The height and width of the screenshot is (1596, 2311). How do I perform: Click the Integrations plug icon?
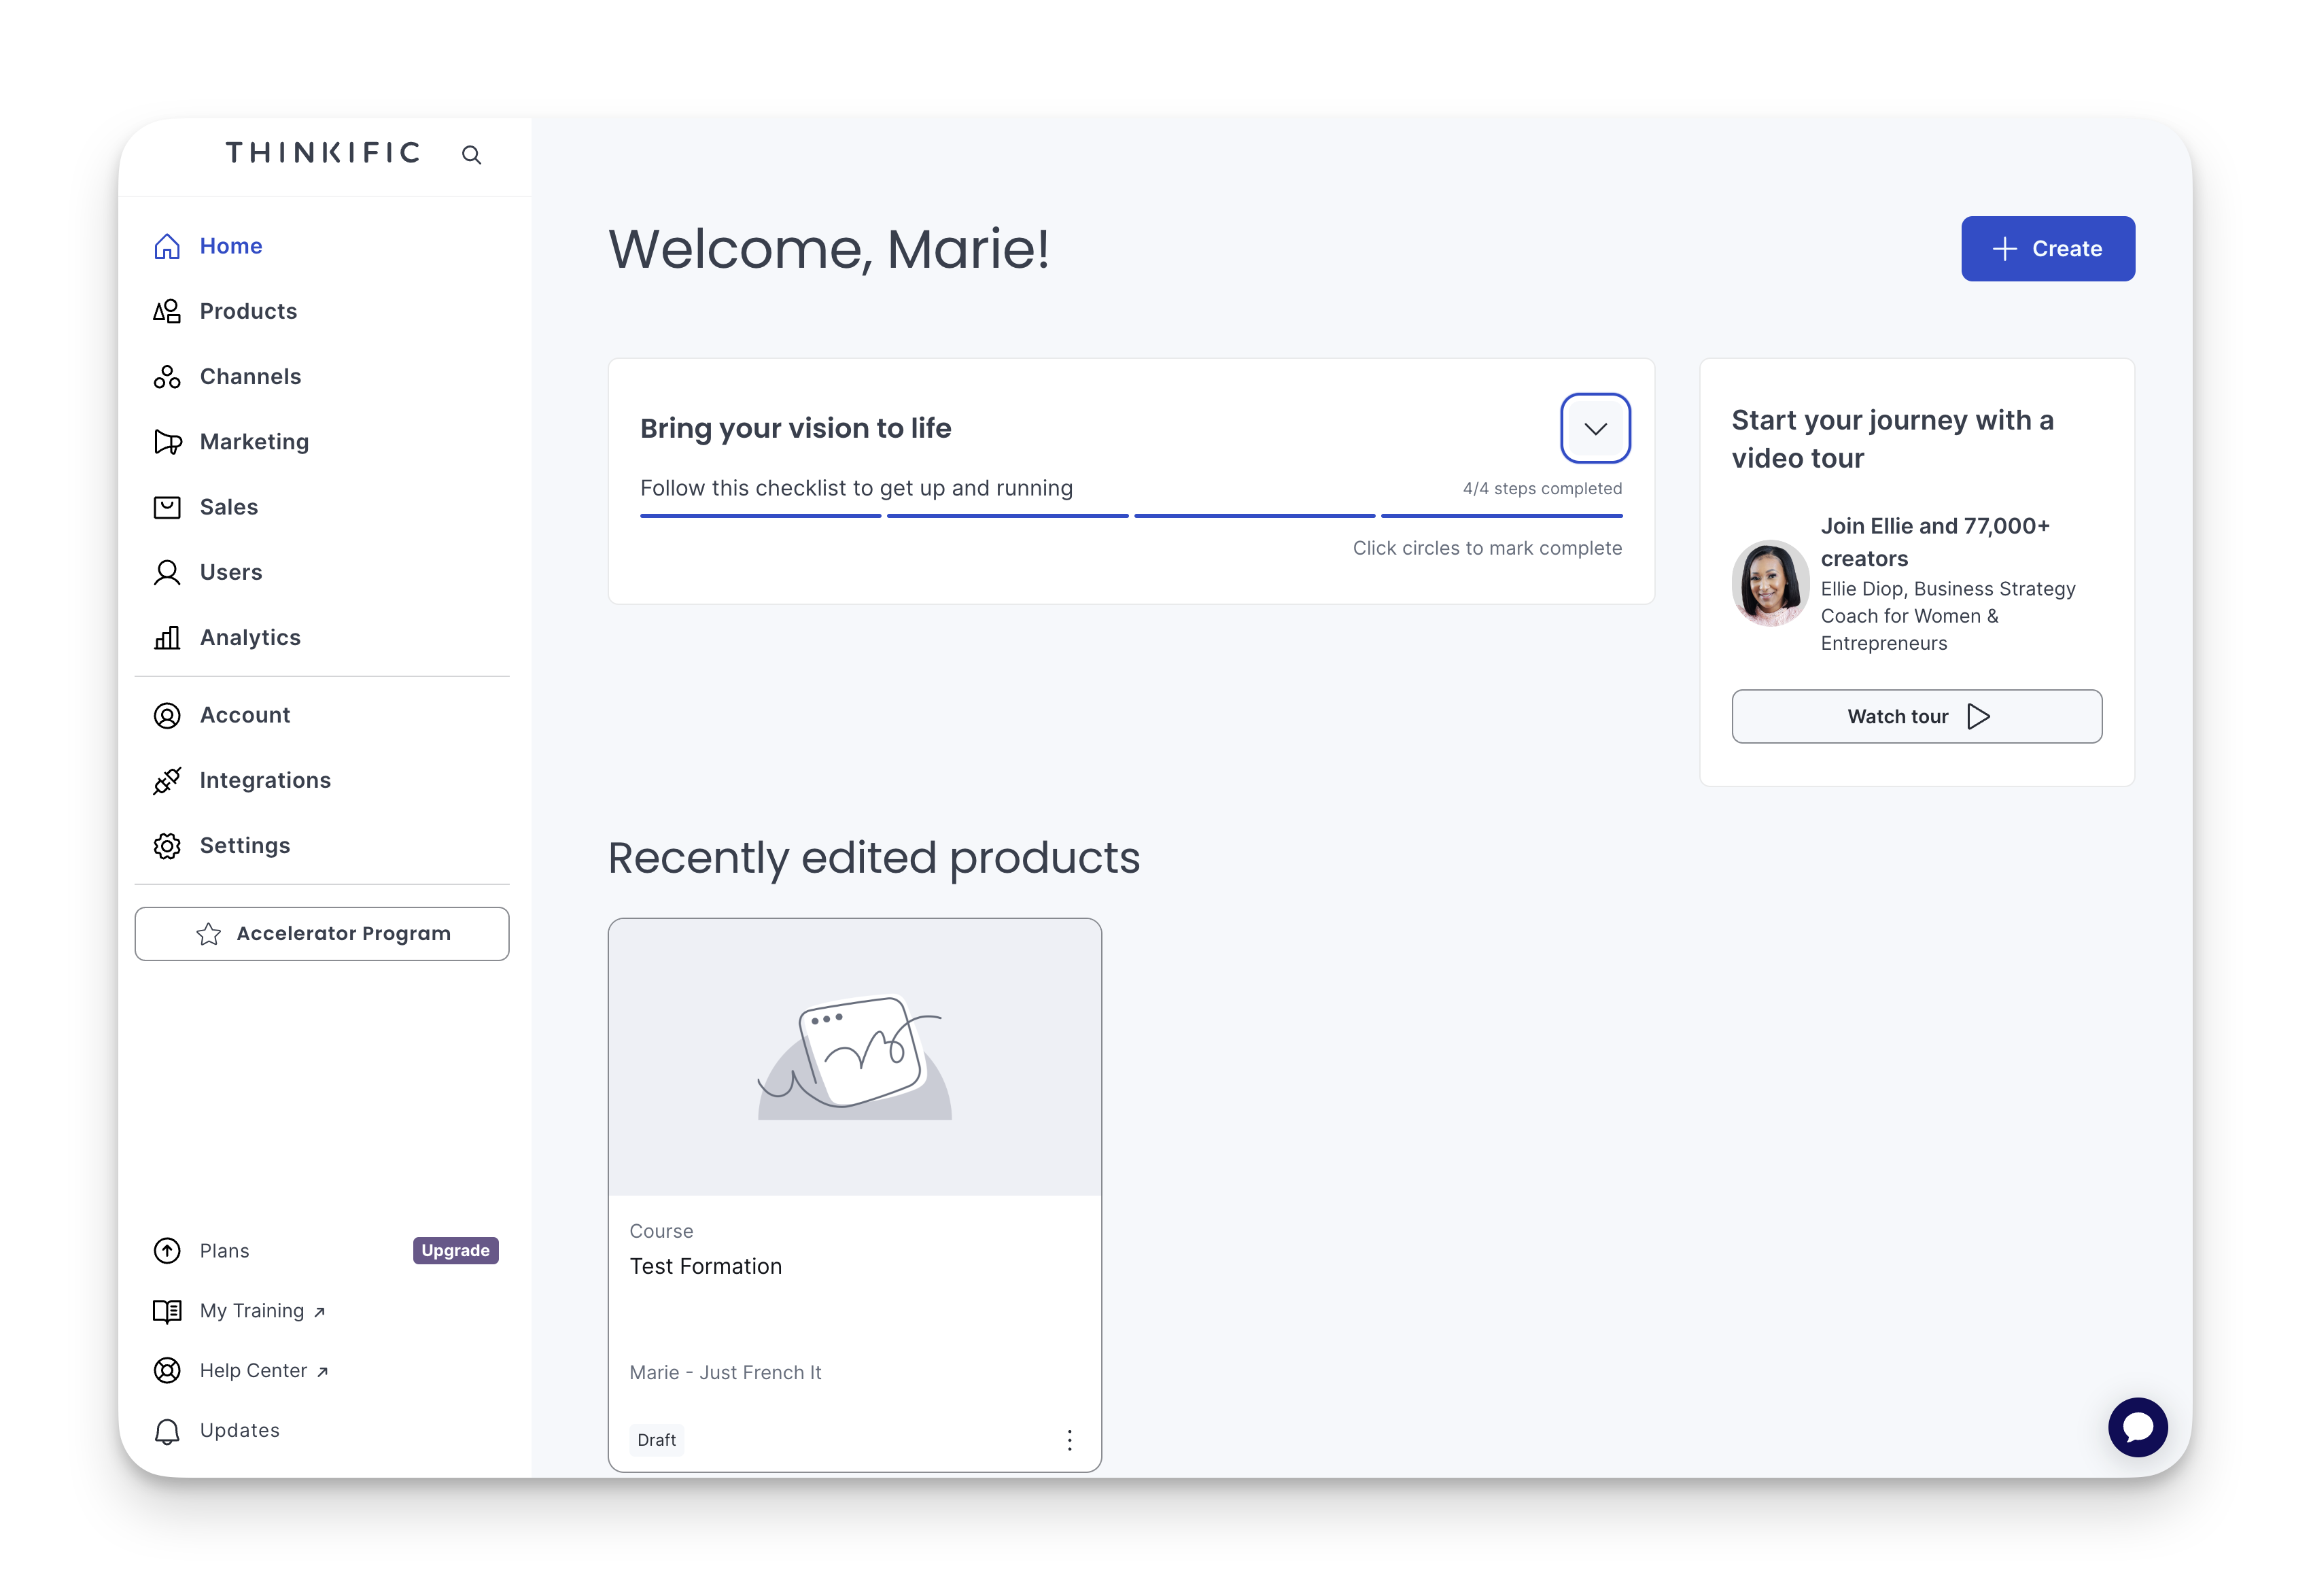(167, 781)
